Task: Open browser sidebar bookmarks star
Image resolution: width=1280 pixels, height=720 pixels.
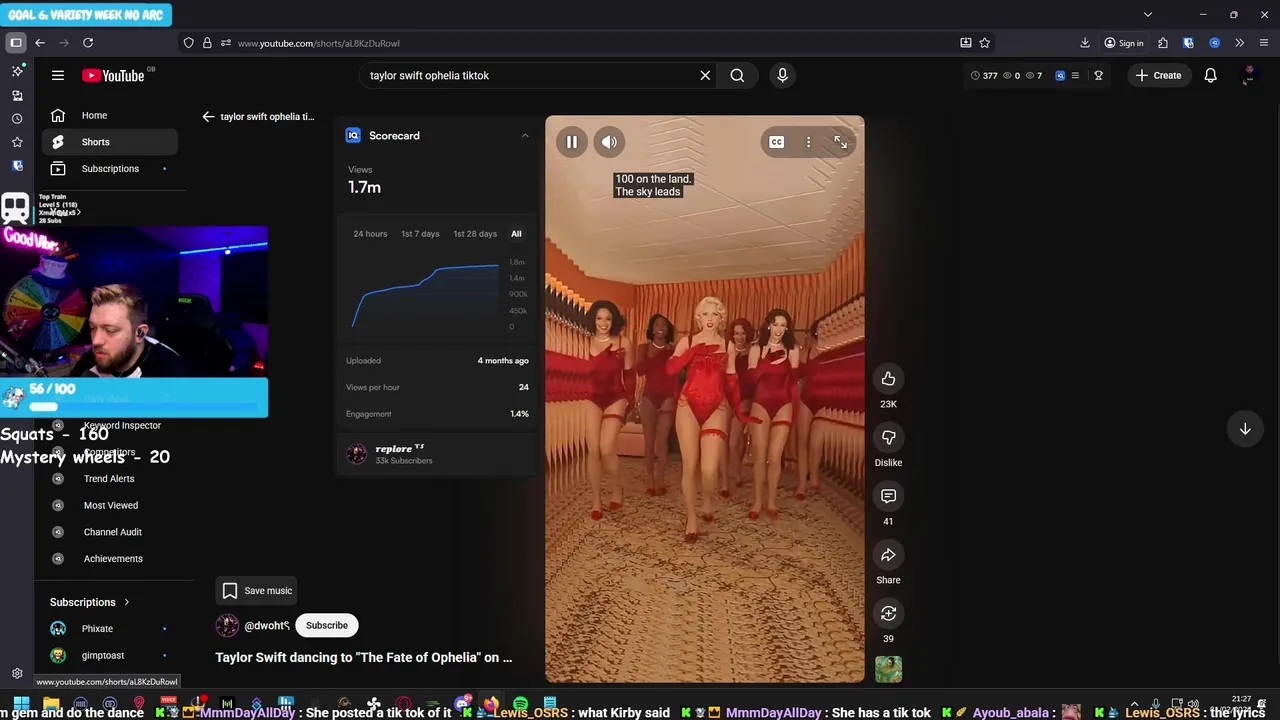Action: (x=17, y=142)
